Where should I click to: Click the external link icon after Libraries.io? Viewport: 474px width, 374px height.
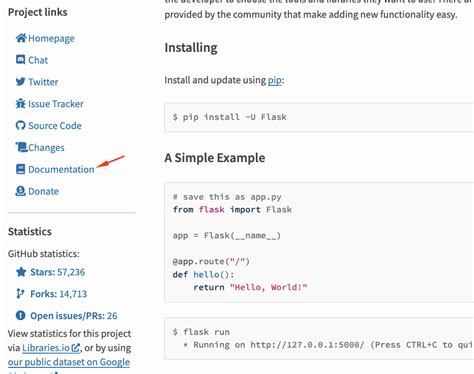[x=76, y=348]
